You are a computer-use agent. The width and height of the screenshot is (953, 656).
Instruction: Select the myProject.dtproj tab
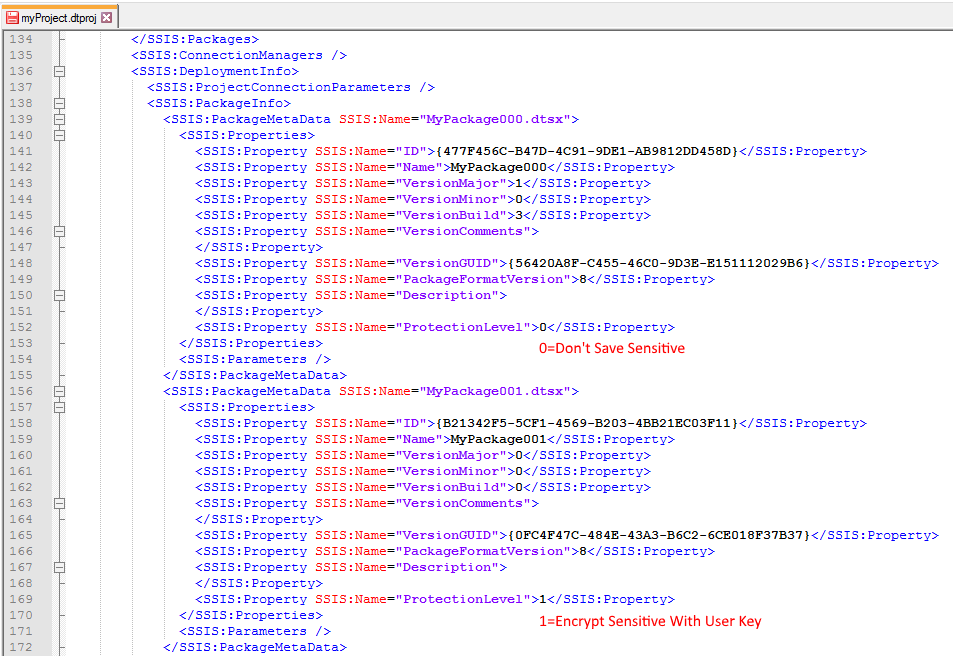(x=60, y=18)
